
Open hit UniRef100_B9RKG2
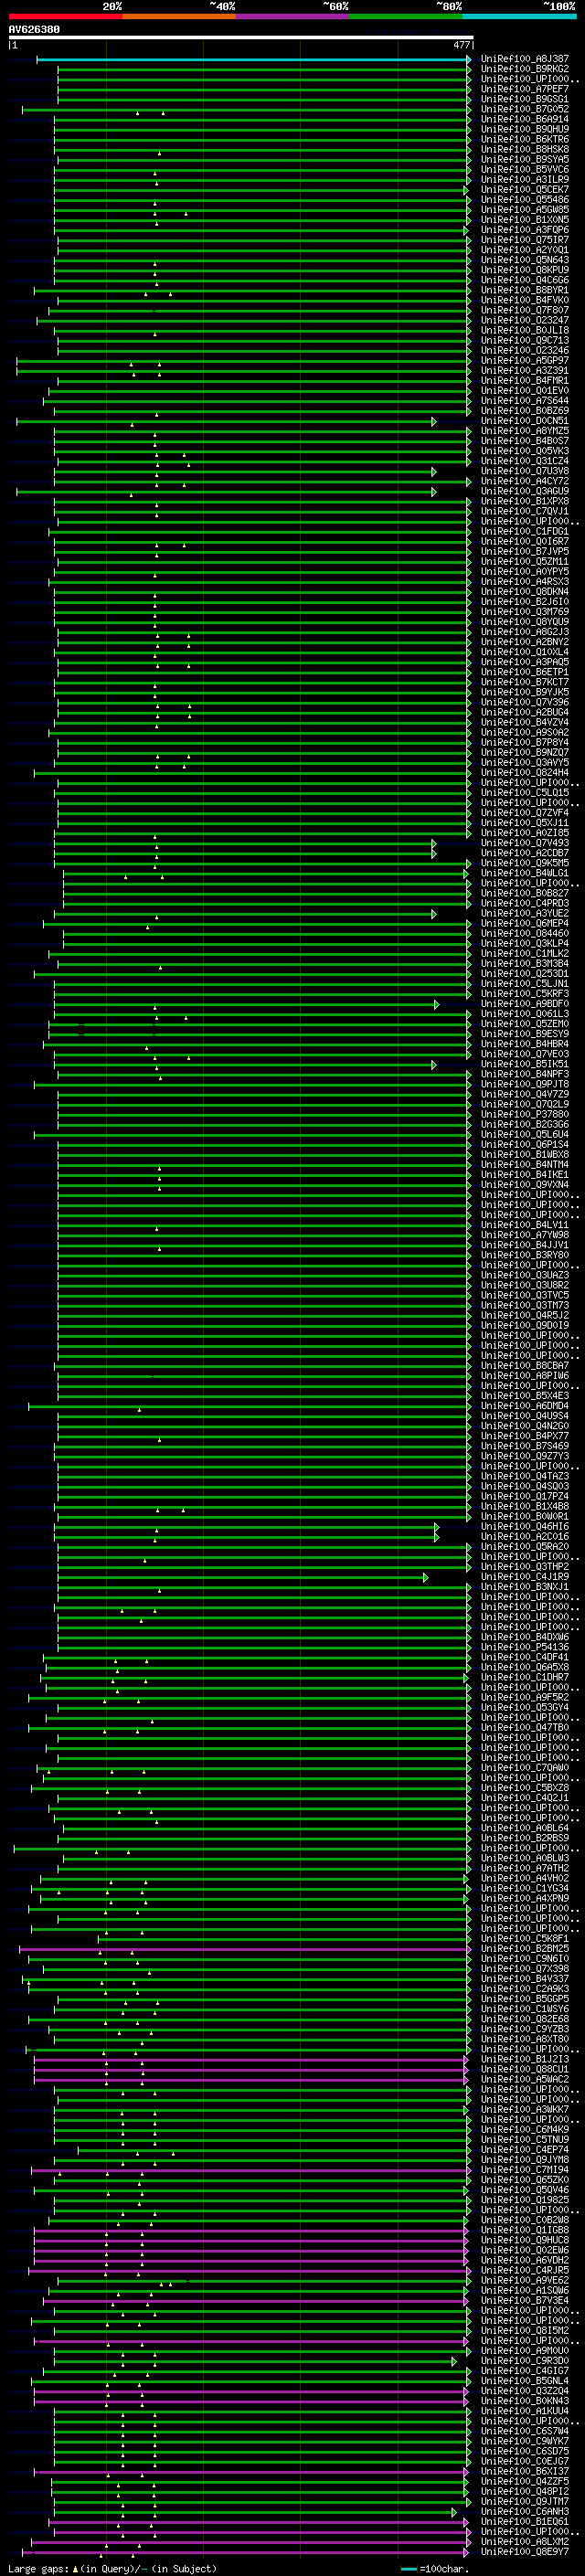coord(525,69)
